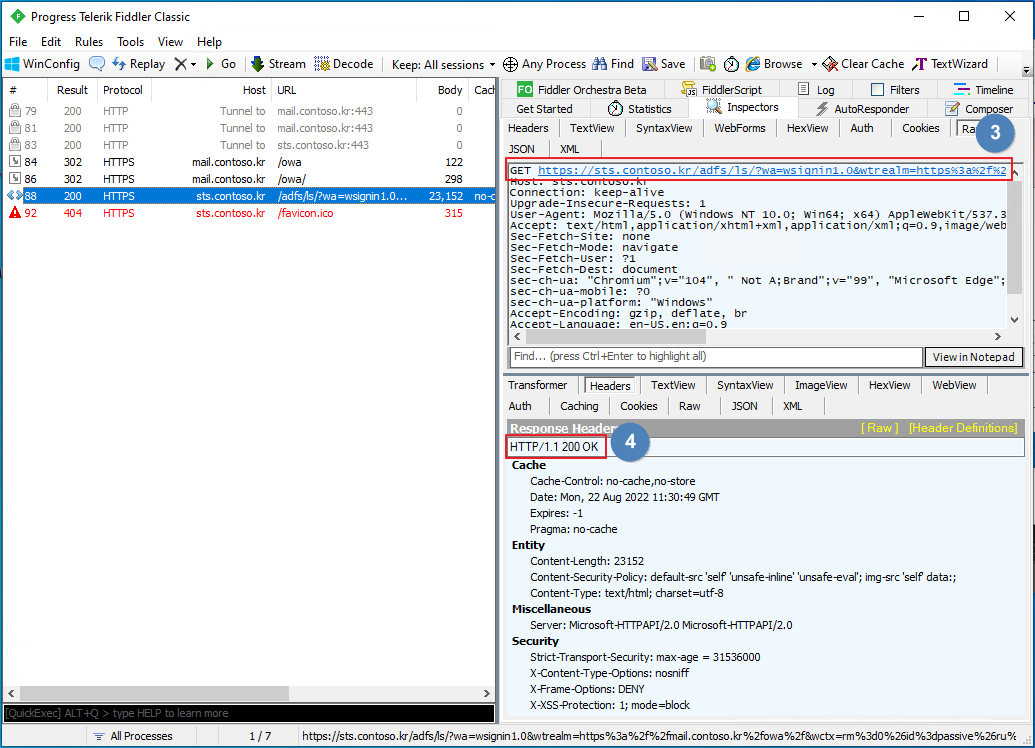Click Clear Cache toolbar button
This screenshot has height=748, width=1035.
click(863, 64)
